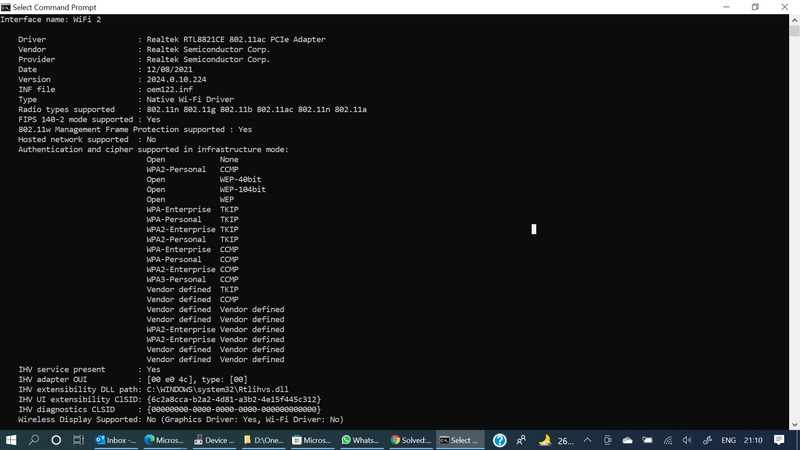
Task: Click WPA3-Personal CCMP row
Action: coord(192,280)
